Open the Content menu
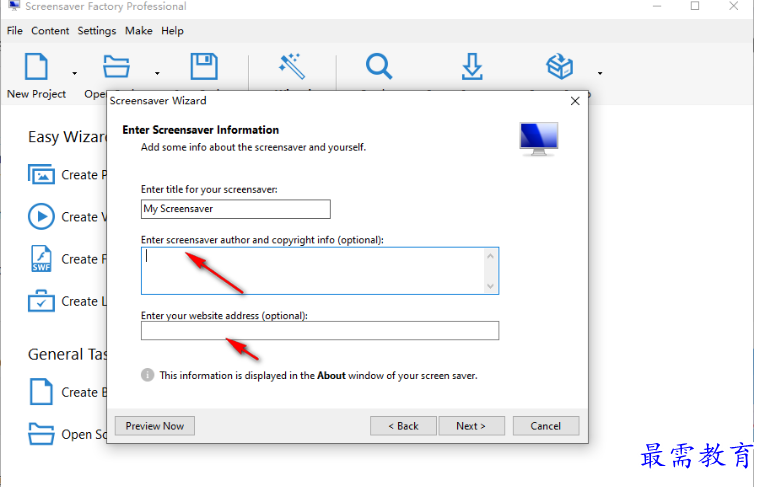Screen dimensions: 762x487 (50, 31)
